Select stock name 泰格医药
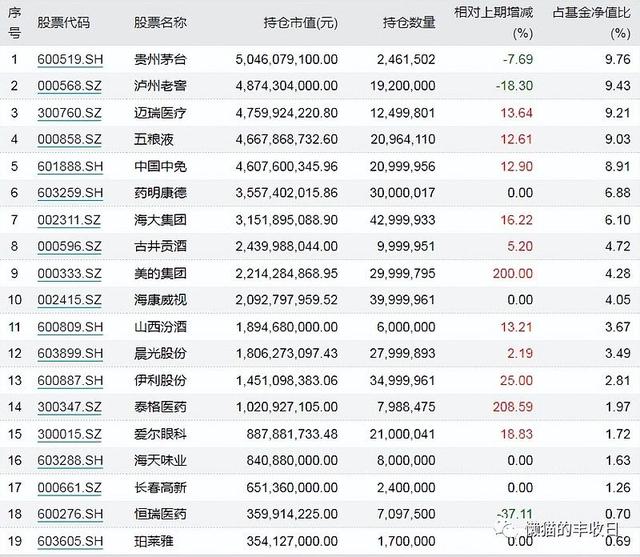The image size is (640, 557). coord(160,407)
